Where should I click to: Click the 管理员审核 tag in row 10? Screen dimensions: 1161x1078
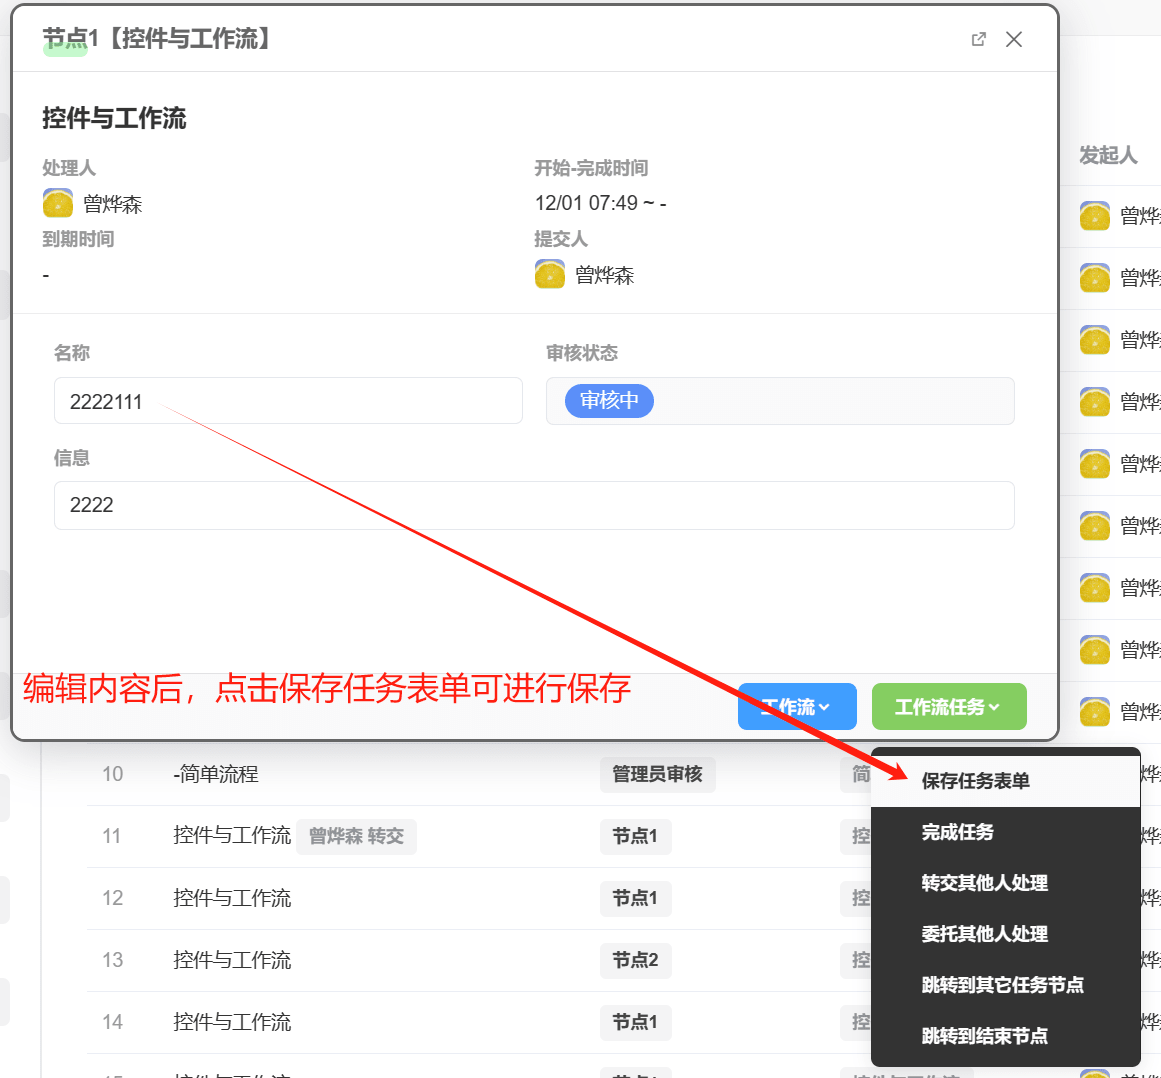tap(657, 774)
